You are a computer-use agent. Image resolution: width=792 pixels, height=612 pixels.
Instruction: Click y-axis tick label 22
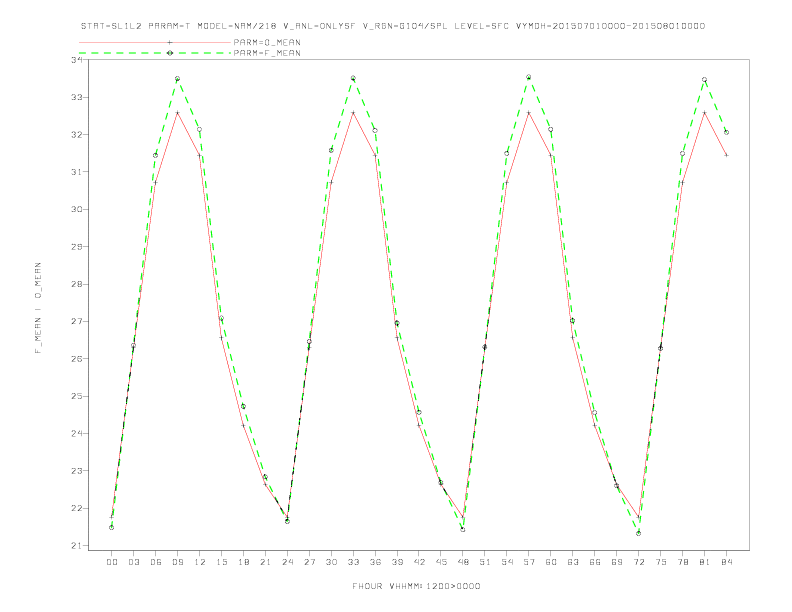[x=77, y=508]
